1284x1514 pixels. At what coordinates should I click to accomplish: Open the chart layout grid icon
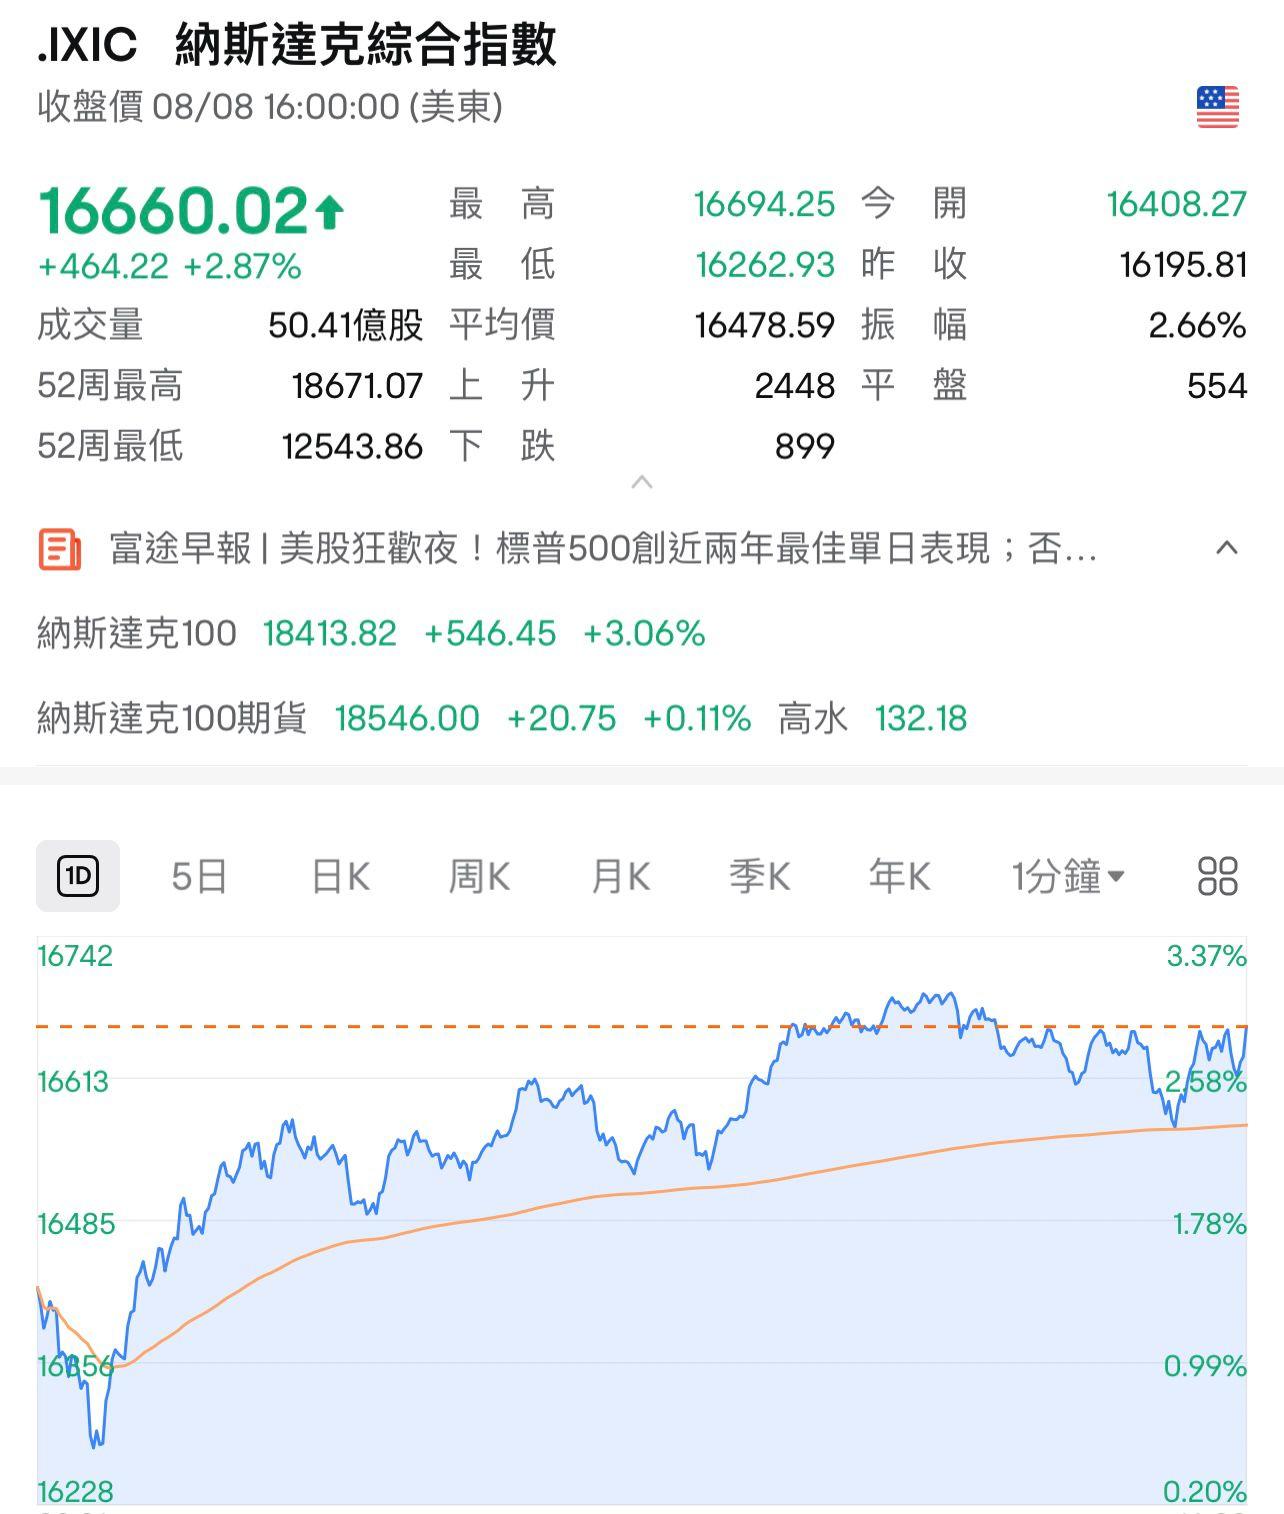point(1218,875)
